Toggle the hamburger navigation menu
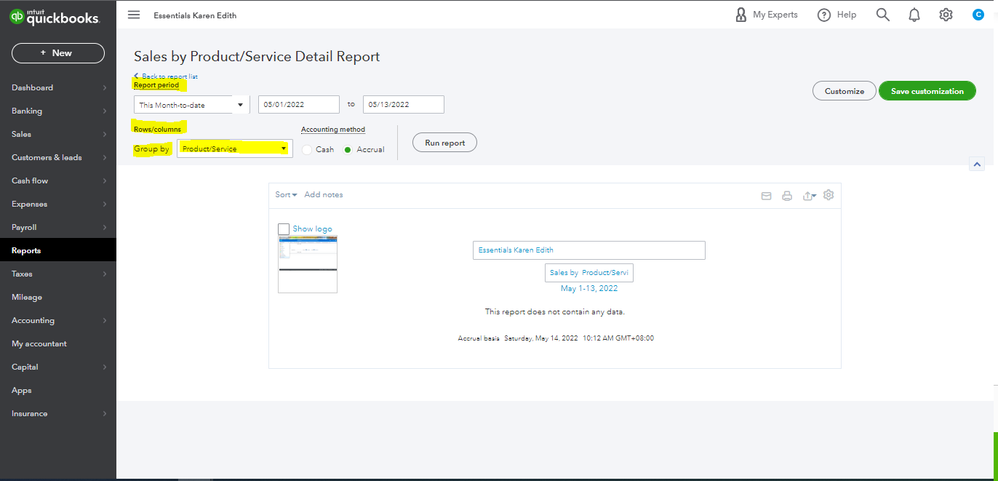This screenshot has height=481, width=998. (x=134, y=15)
